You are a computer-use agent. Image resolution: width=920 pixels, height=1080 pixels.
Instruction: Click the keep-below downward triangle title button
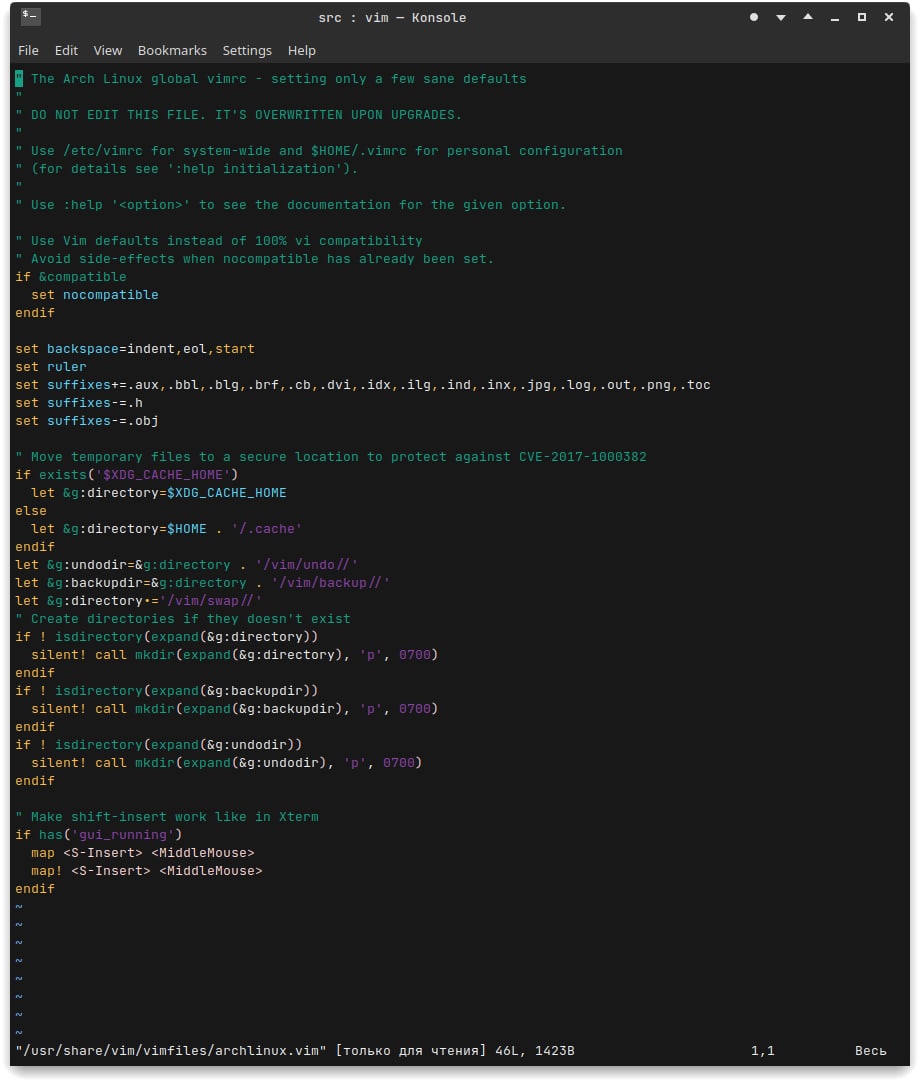(x=781, y=17)
